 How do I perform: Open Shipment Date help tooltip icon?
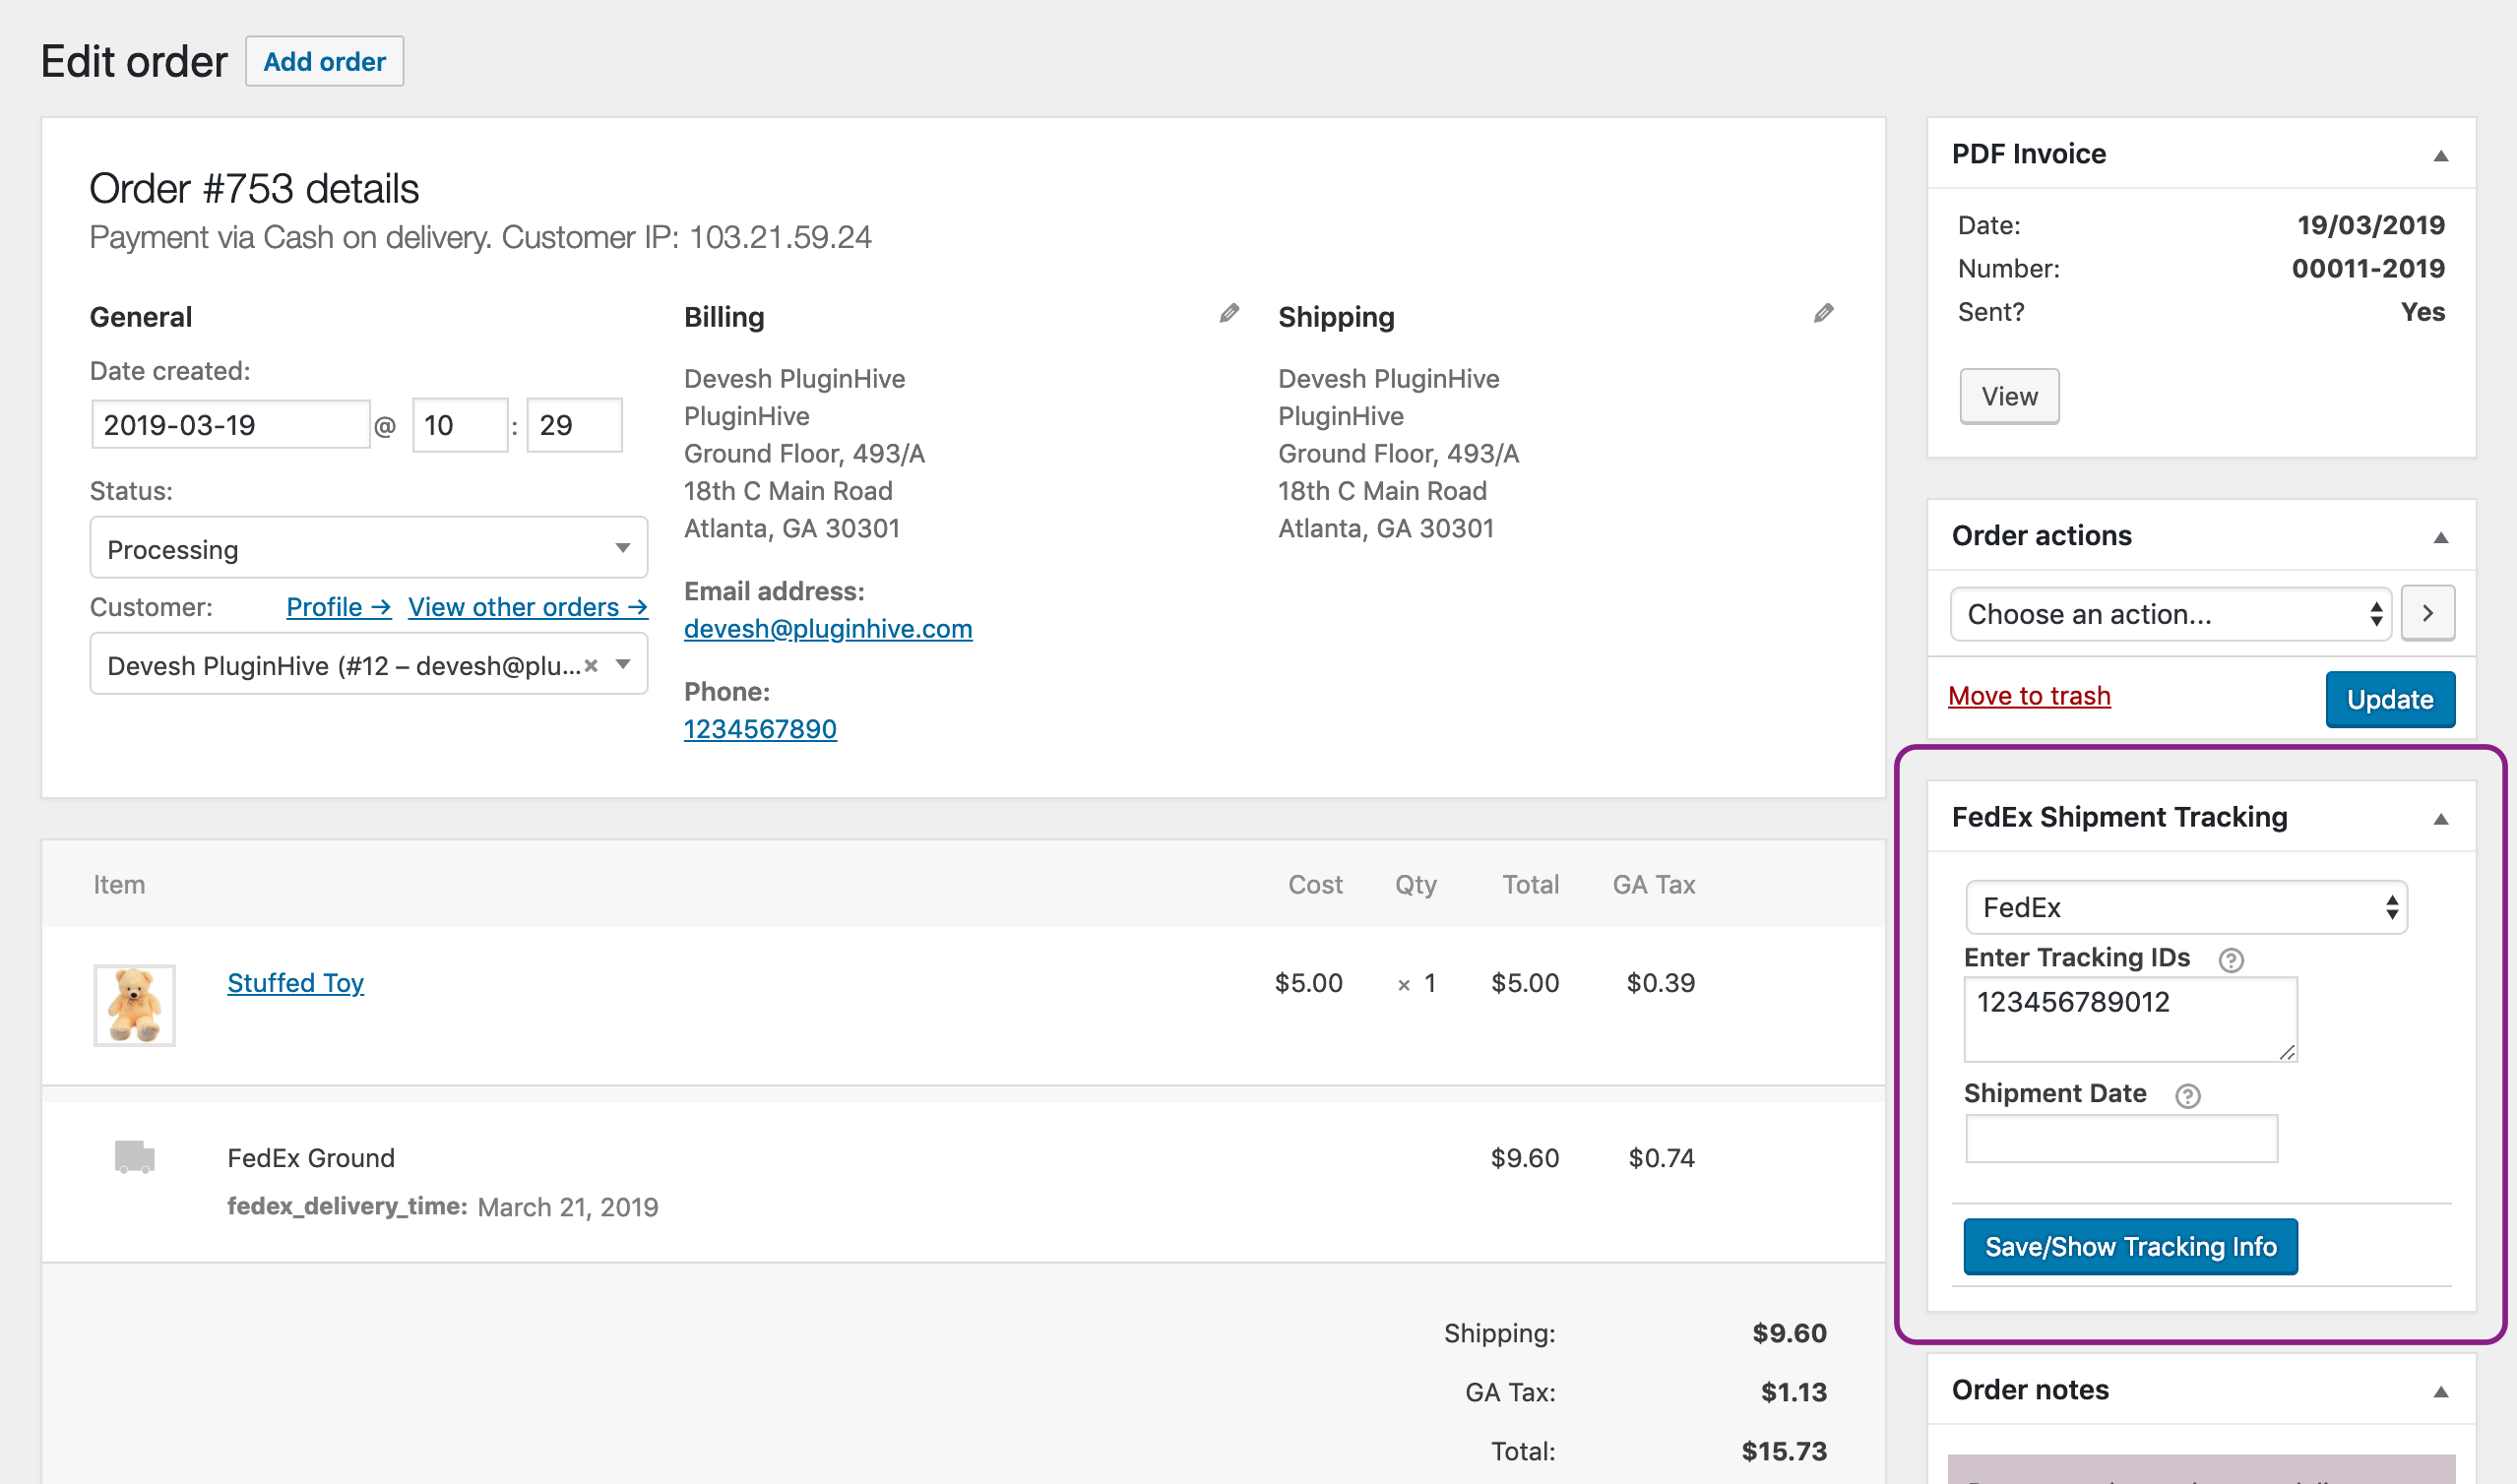2187,1096
